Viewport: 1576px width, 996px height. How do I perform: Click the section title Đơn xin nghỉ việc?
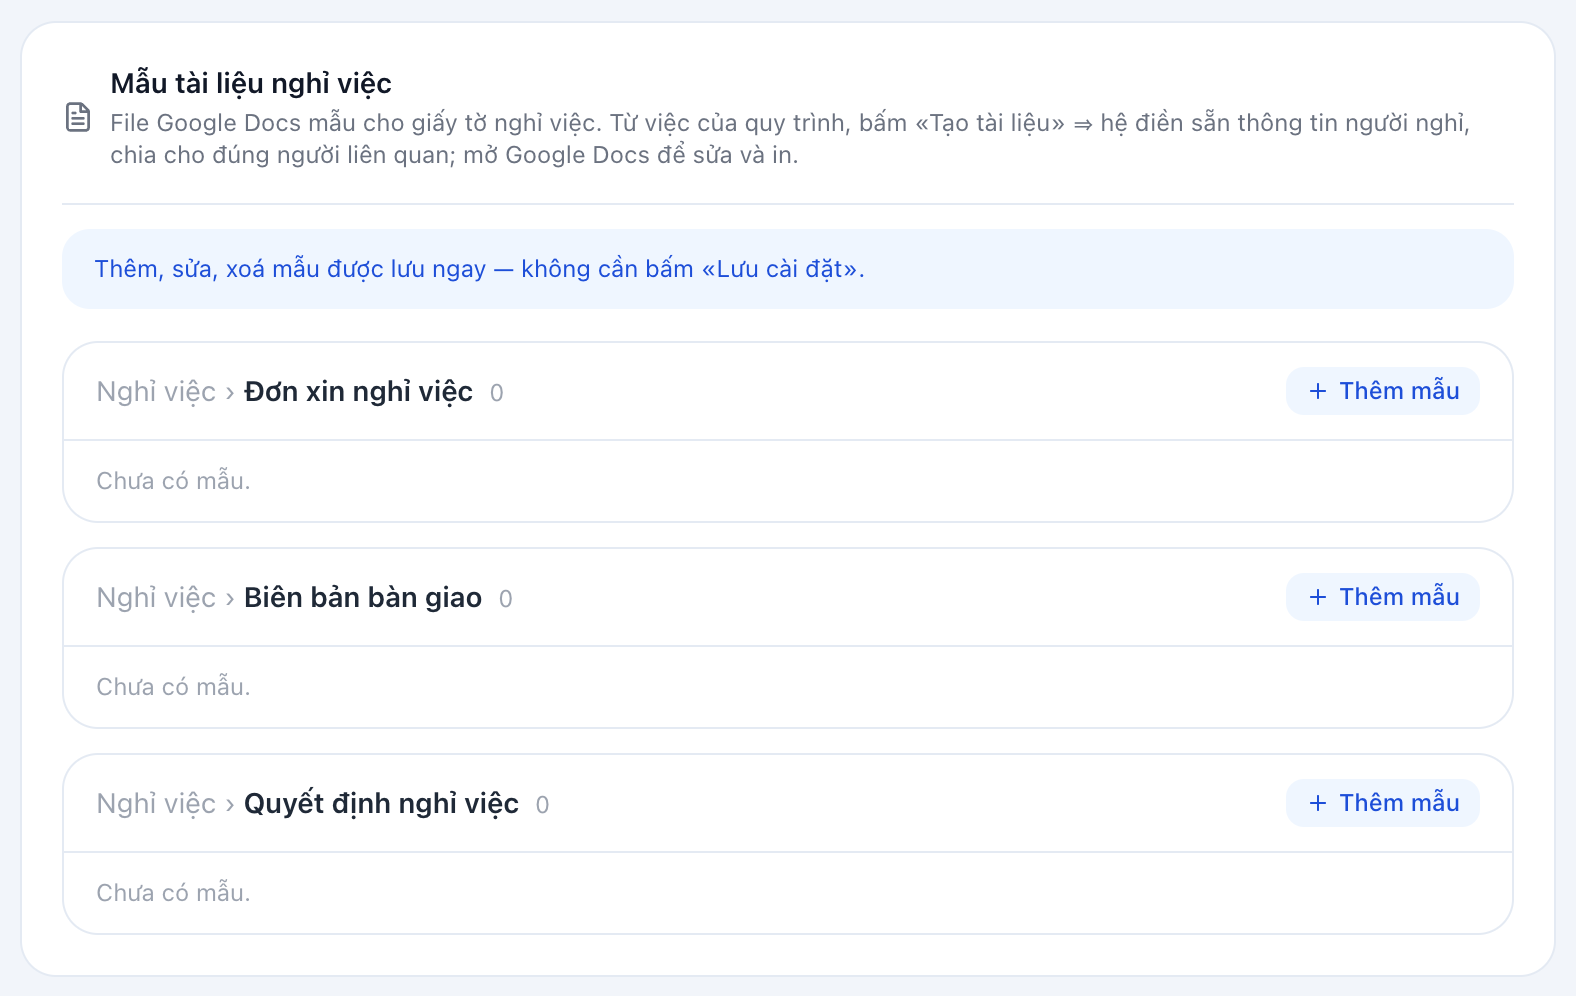pos(358,392)
